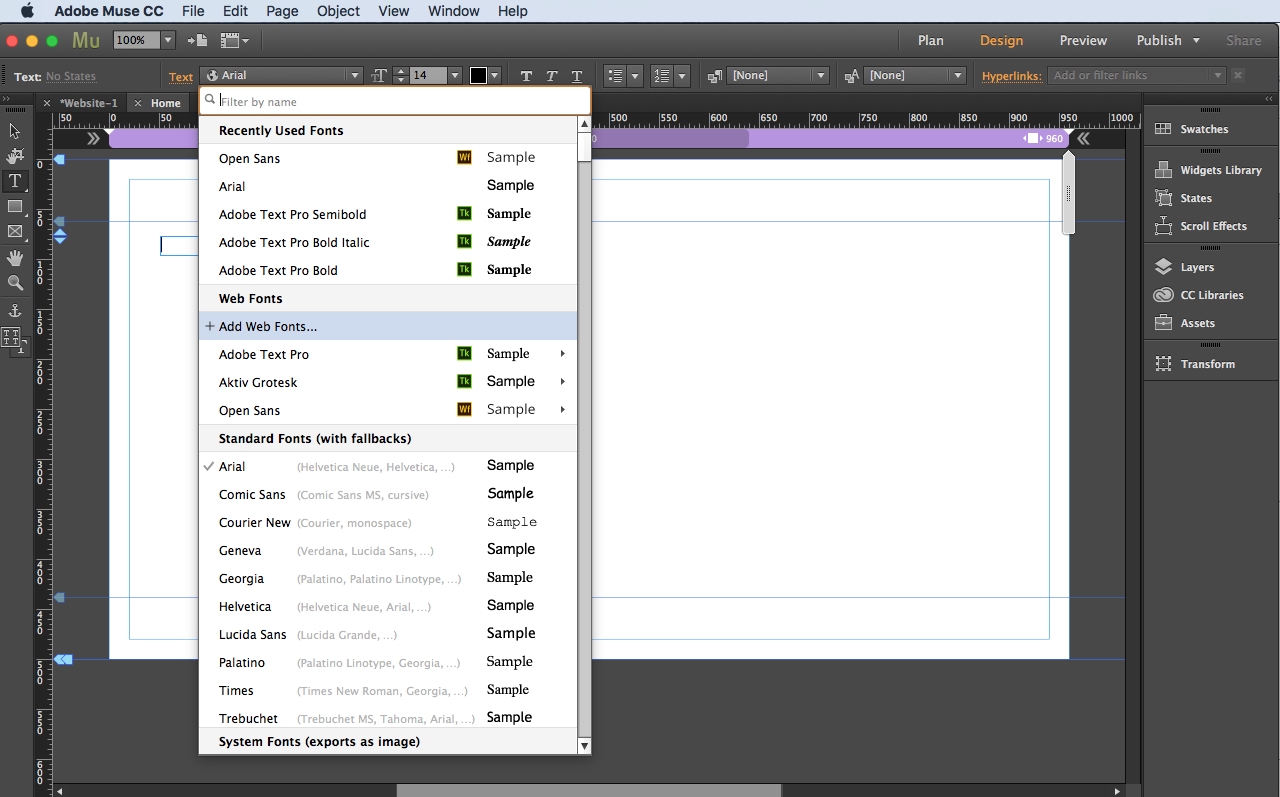Expand the Web Fonts Open Sans submenu arrow

pyautogui.click(x=563, y=410)
